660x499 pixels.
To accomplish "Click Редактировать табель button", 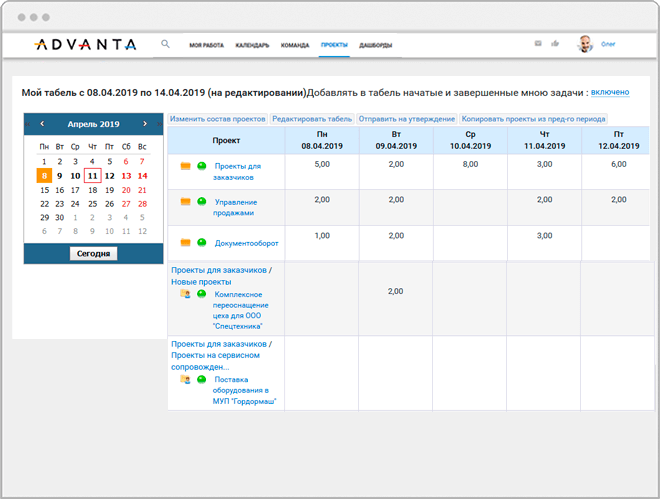I will tap(312, 119).
